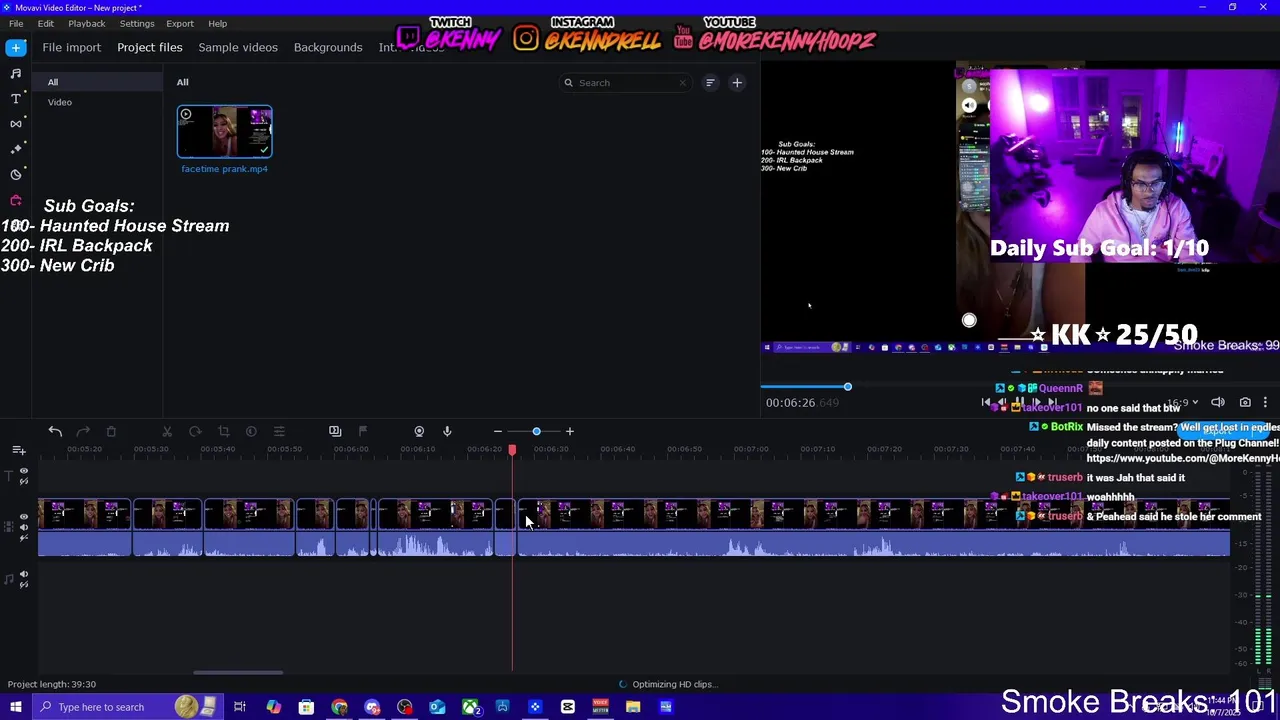Viewport: 1280px width, 720px height.
Task: Toggle title track visibility eye
Action: tap(24, 471)
